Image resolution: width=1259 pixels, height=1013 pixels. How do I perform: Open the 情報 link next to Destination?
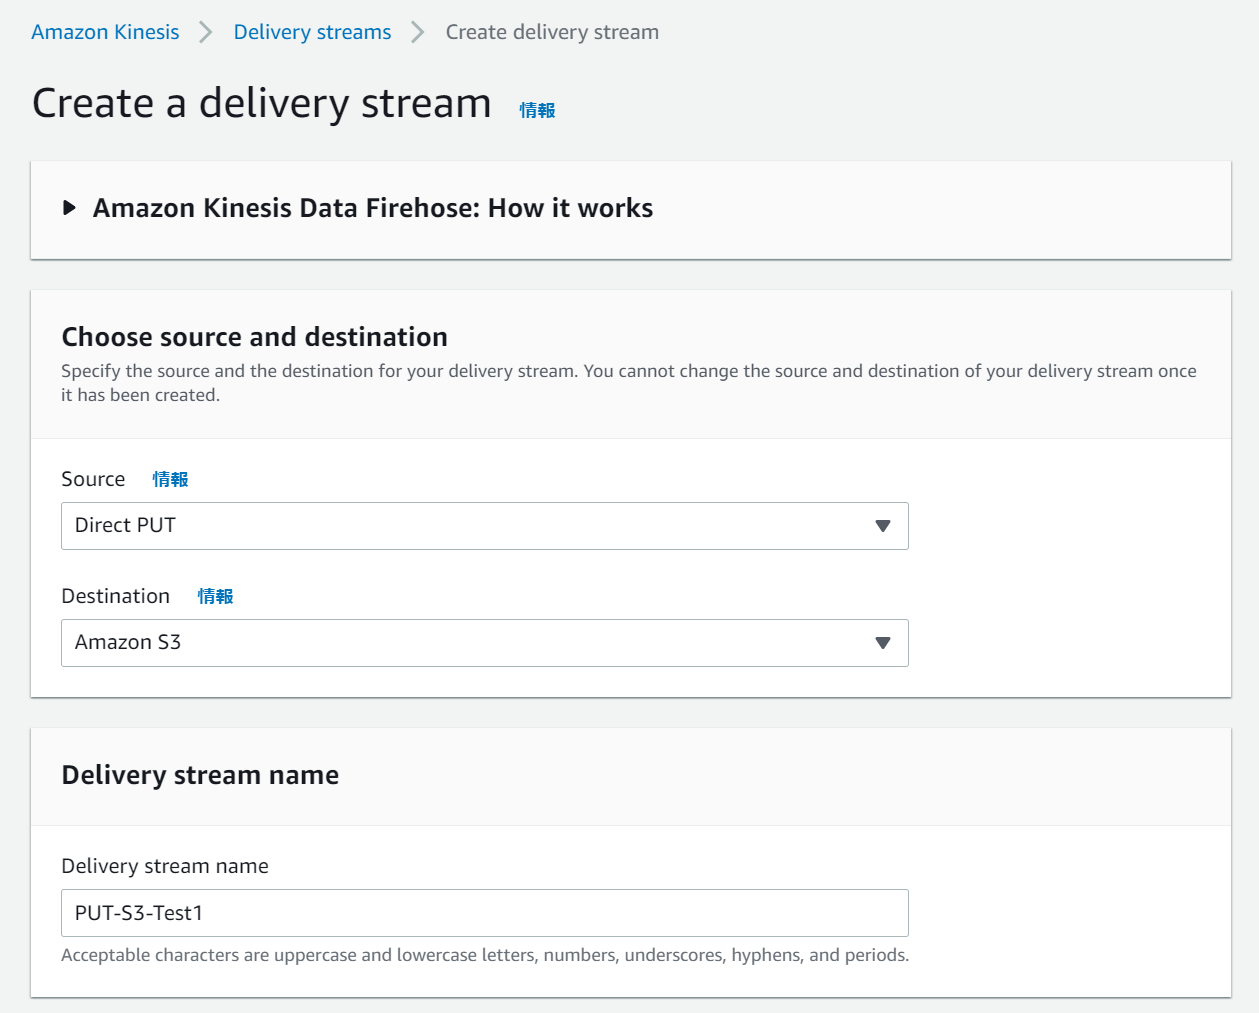215,596
